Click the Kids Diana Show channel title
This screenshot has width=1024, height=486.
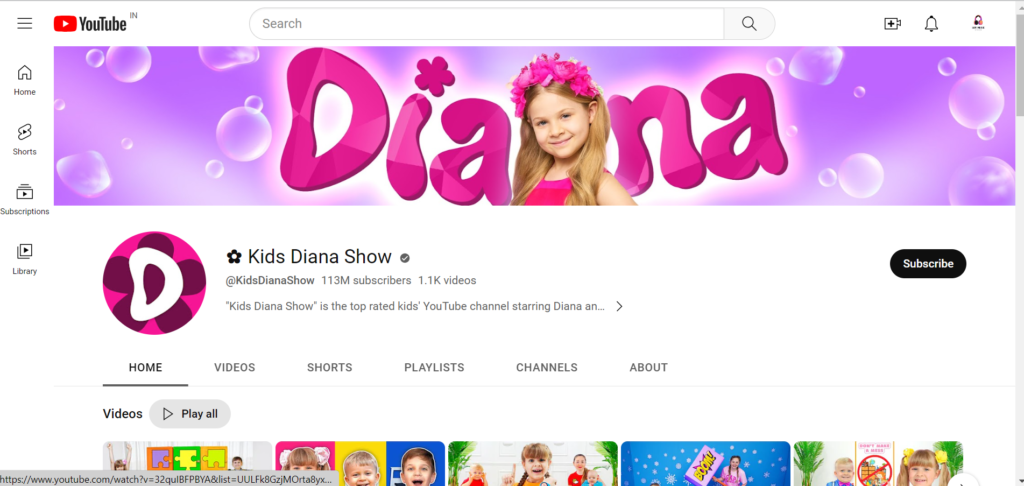(x=309, y=257)
